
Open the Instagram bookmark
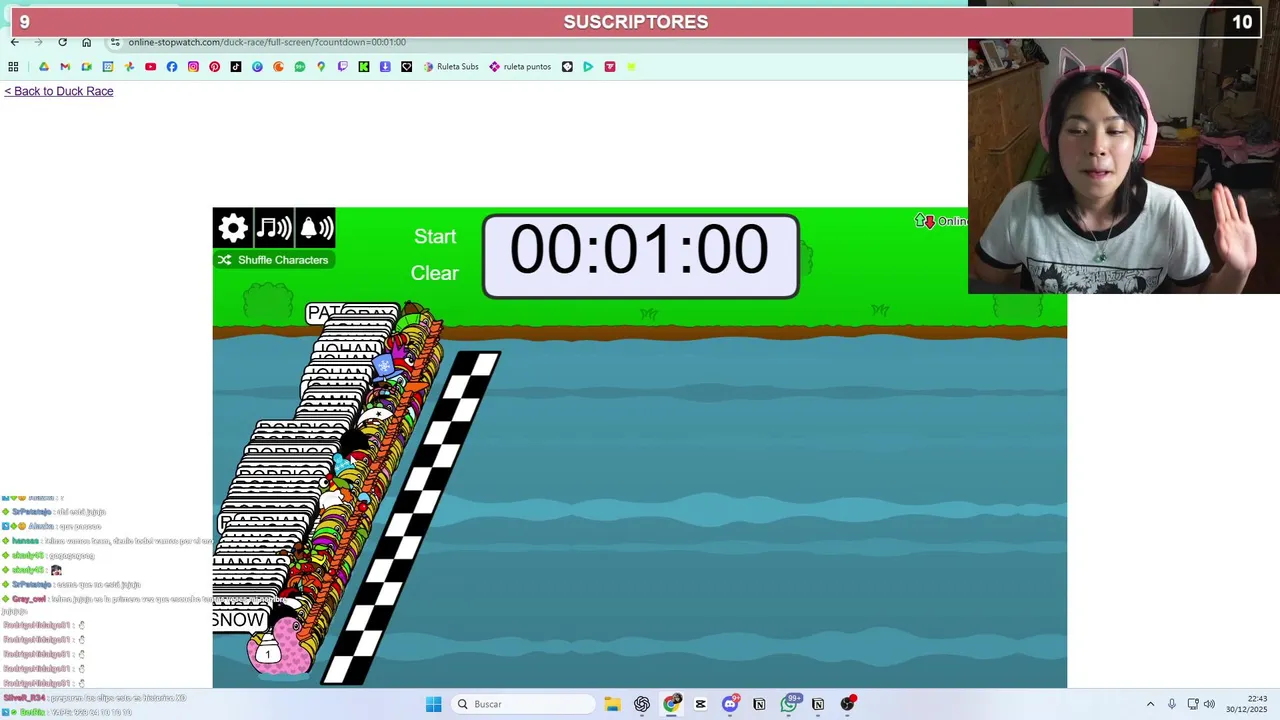[x=193, y=67]
